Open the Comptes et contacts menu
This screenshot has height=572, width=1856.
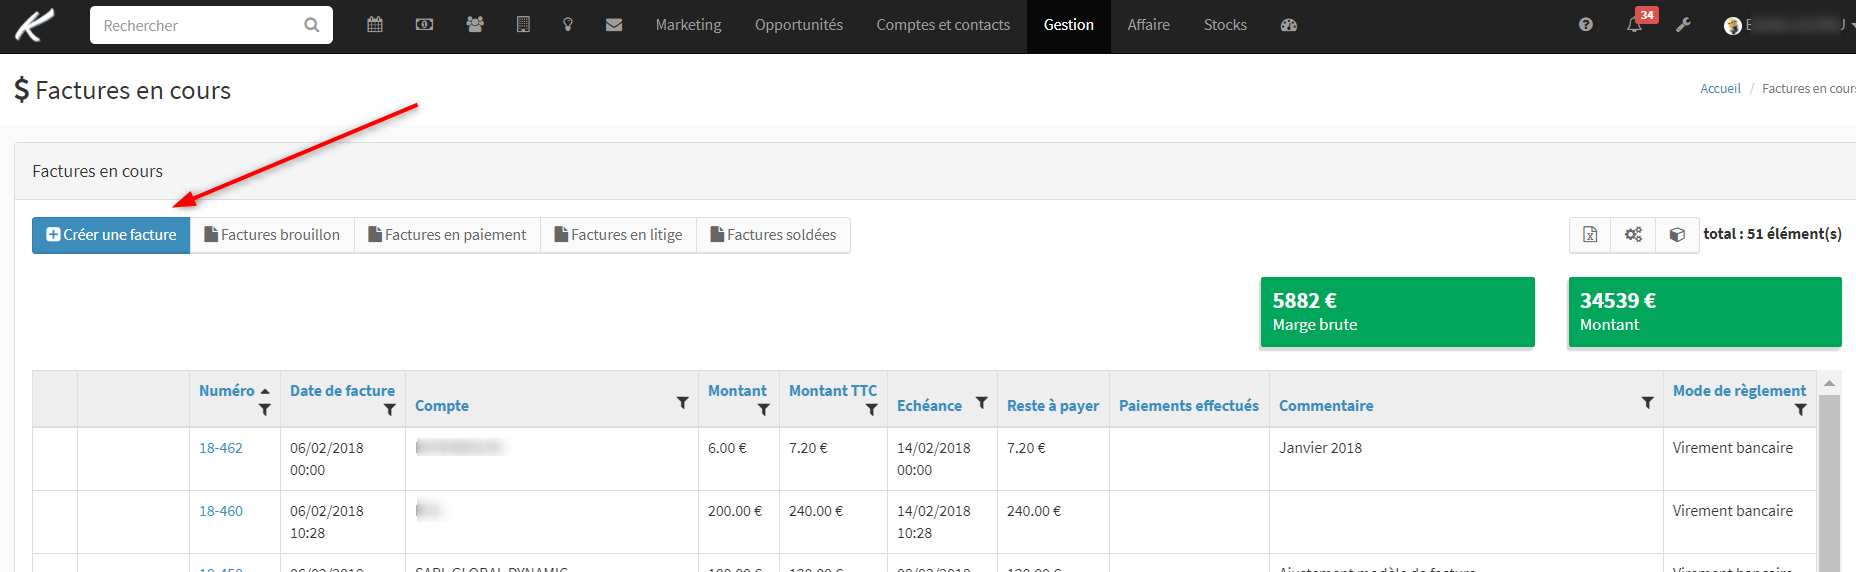[943, 25]
